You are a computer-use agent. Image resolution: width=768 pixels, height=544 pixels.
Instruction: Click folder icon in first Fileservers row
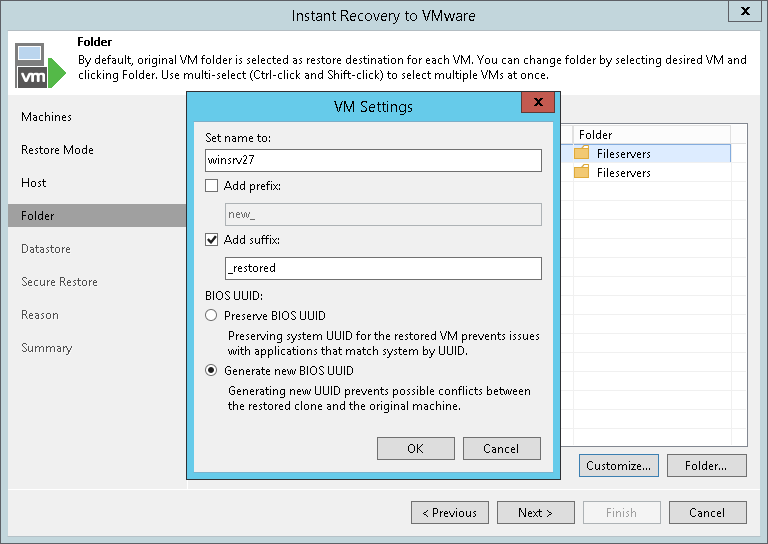pyautogui.click(x=582, y=154)
